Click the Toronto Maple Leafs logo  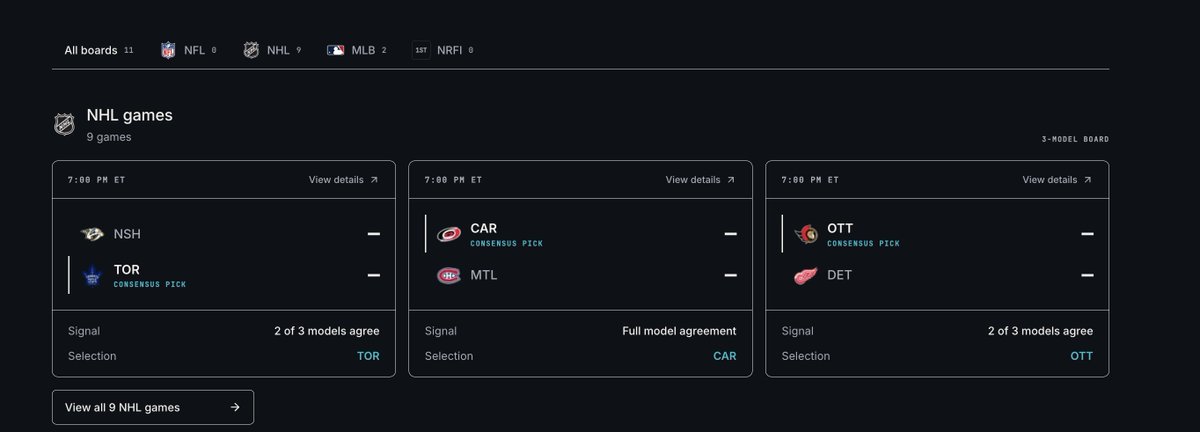click(x=93, y=275)
